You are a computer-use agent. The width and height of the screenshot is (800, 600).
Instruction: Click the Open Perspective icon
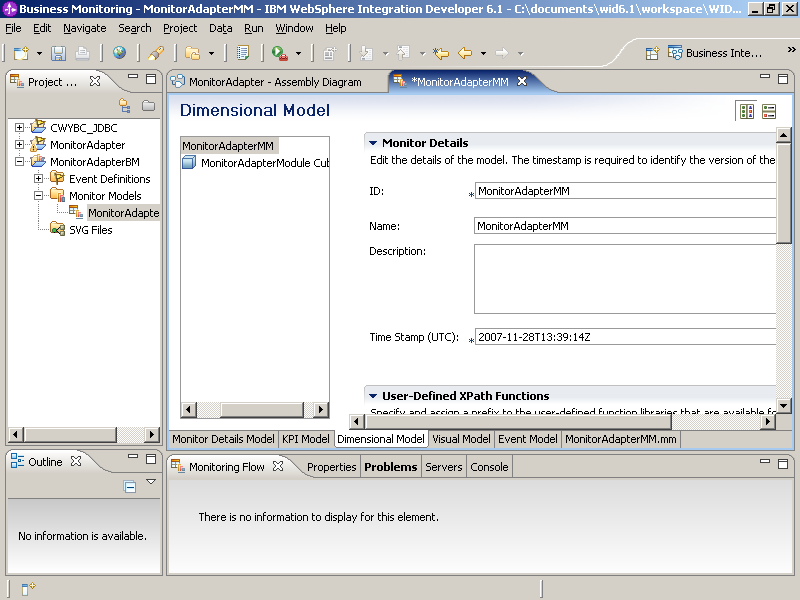coord(652,53)
